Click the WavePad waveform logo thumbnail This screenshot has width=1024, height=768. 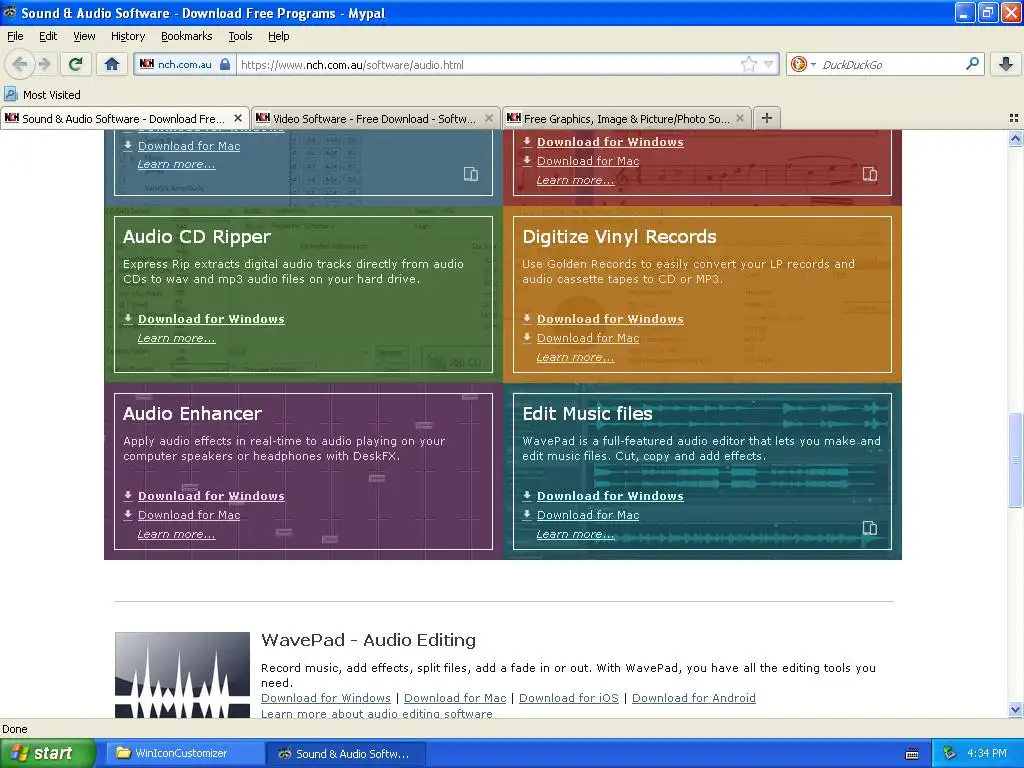(x=182, y=675)
